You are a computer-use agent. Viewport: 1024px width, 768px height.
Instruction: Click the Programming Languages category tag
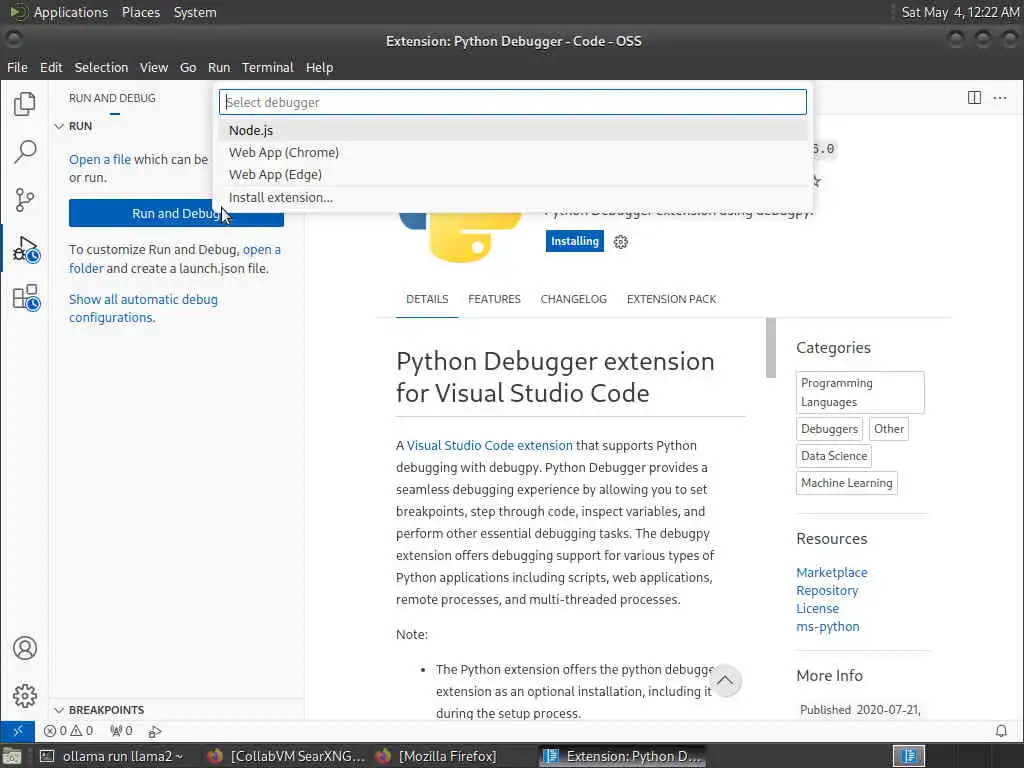tap(860, 392)
